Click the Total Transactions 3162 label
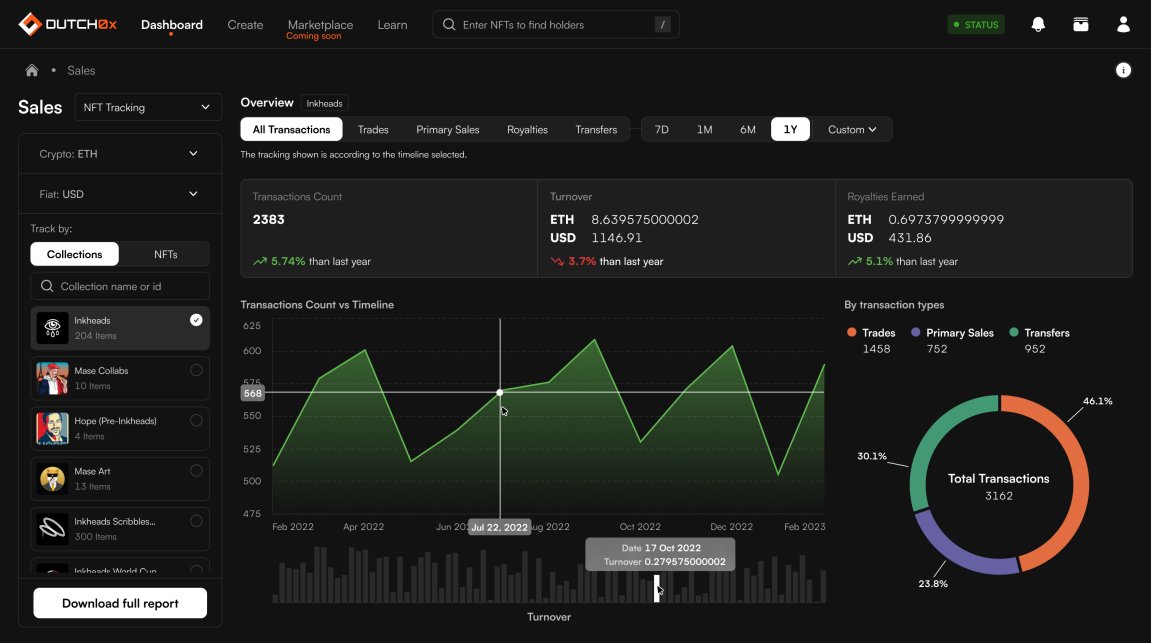 click(x=998, y=487)
